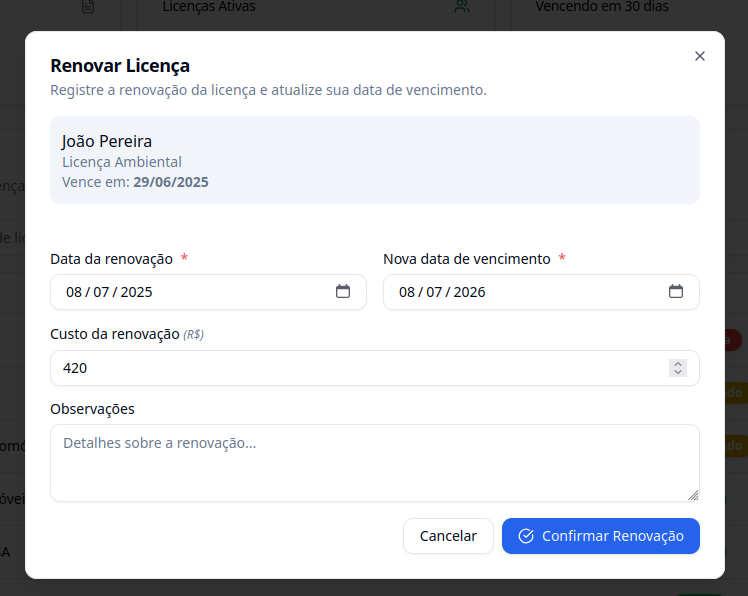The width and height of the screenshot is (748, 596).
Task: Click the Nova data de vencimento date field
Action: [541, 292]
